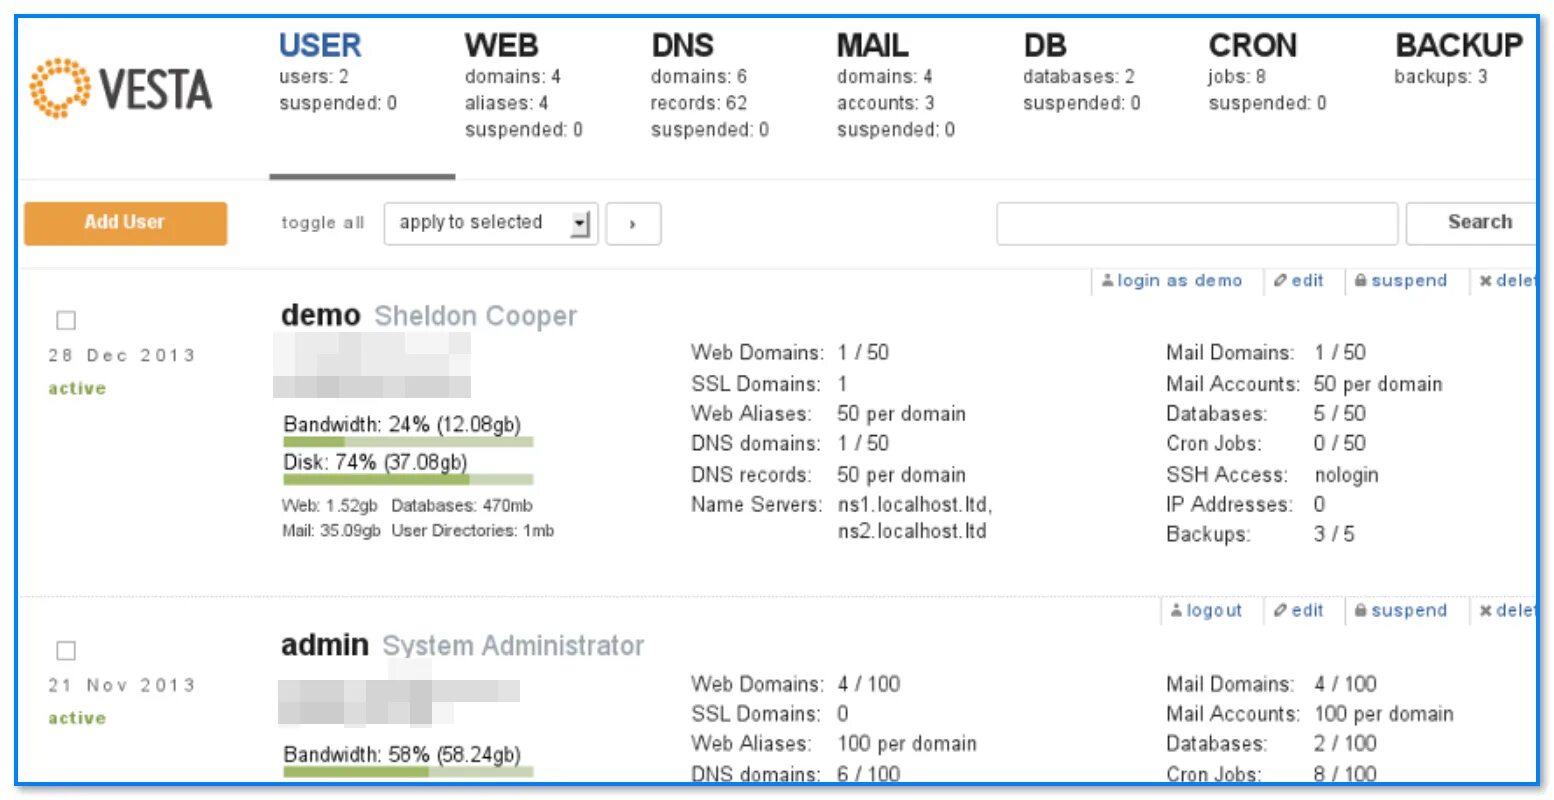The width and height of the screenshot is (1554, 800).
Task: Suspend the demo user
Action: tap(1401, 281)
